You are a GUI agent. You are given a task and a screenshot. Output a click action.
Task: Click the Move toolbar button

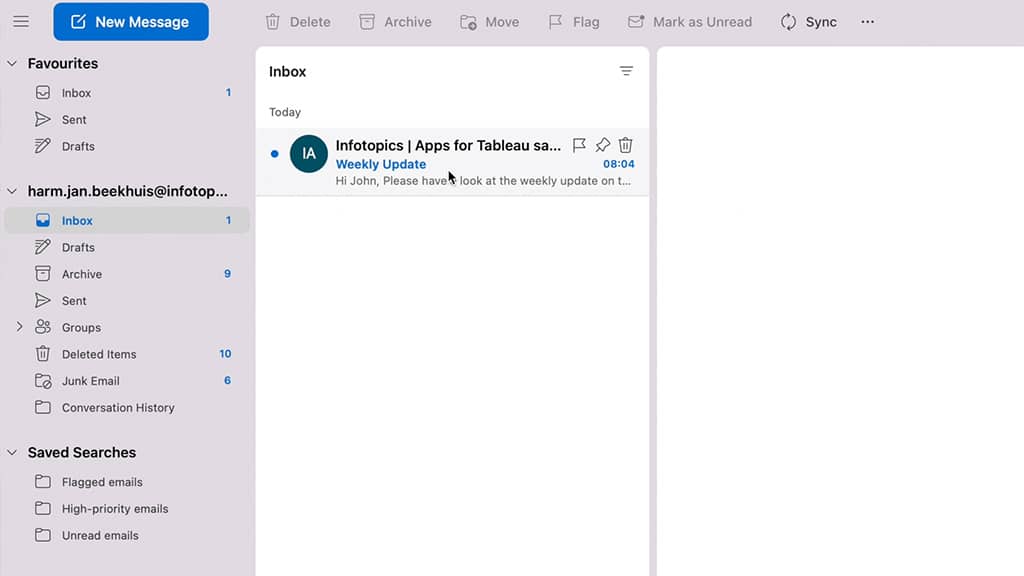coord(490,22)
